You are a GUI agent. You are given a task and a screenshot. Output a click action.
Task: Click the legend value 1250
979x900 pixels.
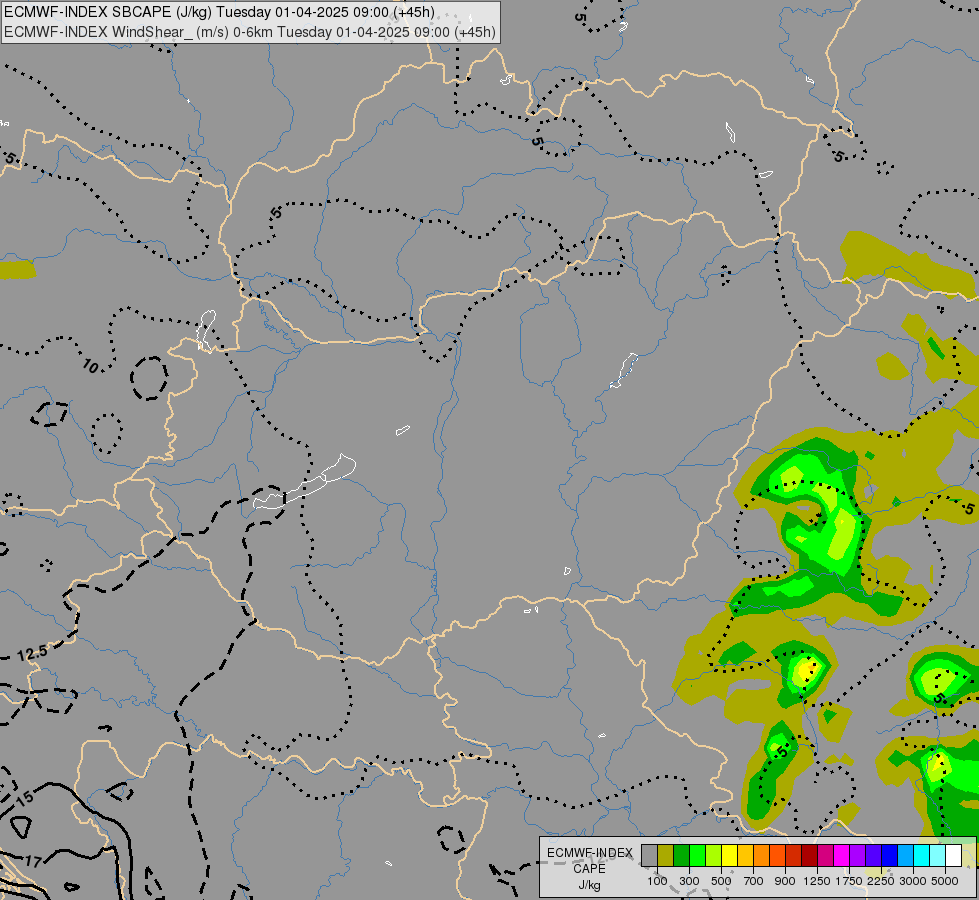[817, 881]
